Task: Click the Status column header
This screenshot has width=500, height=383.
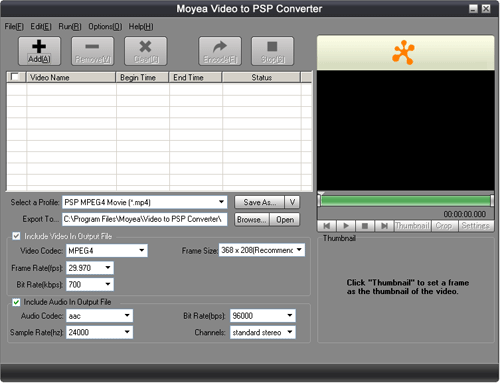Action: point(262,77)
